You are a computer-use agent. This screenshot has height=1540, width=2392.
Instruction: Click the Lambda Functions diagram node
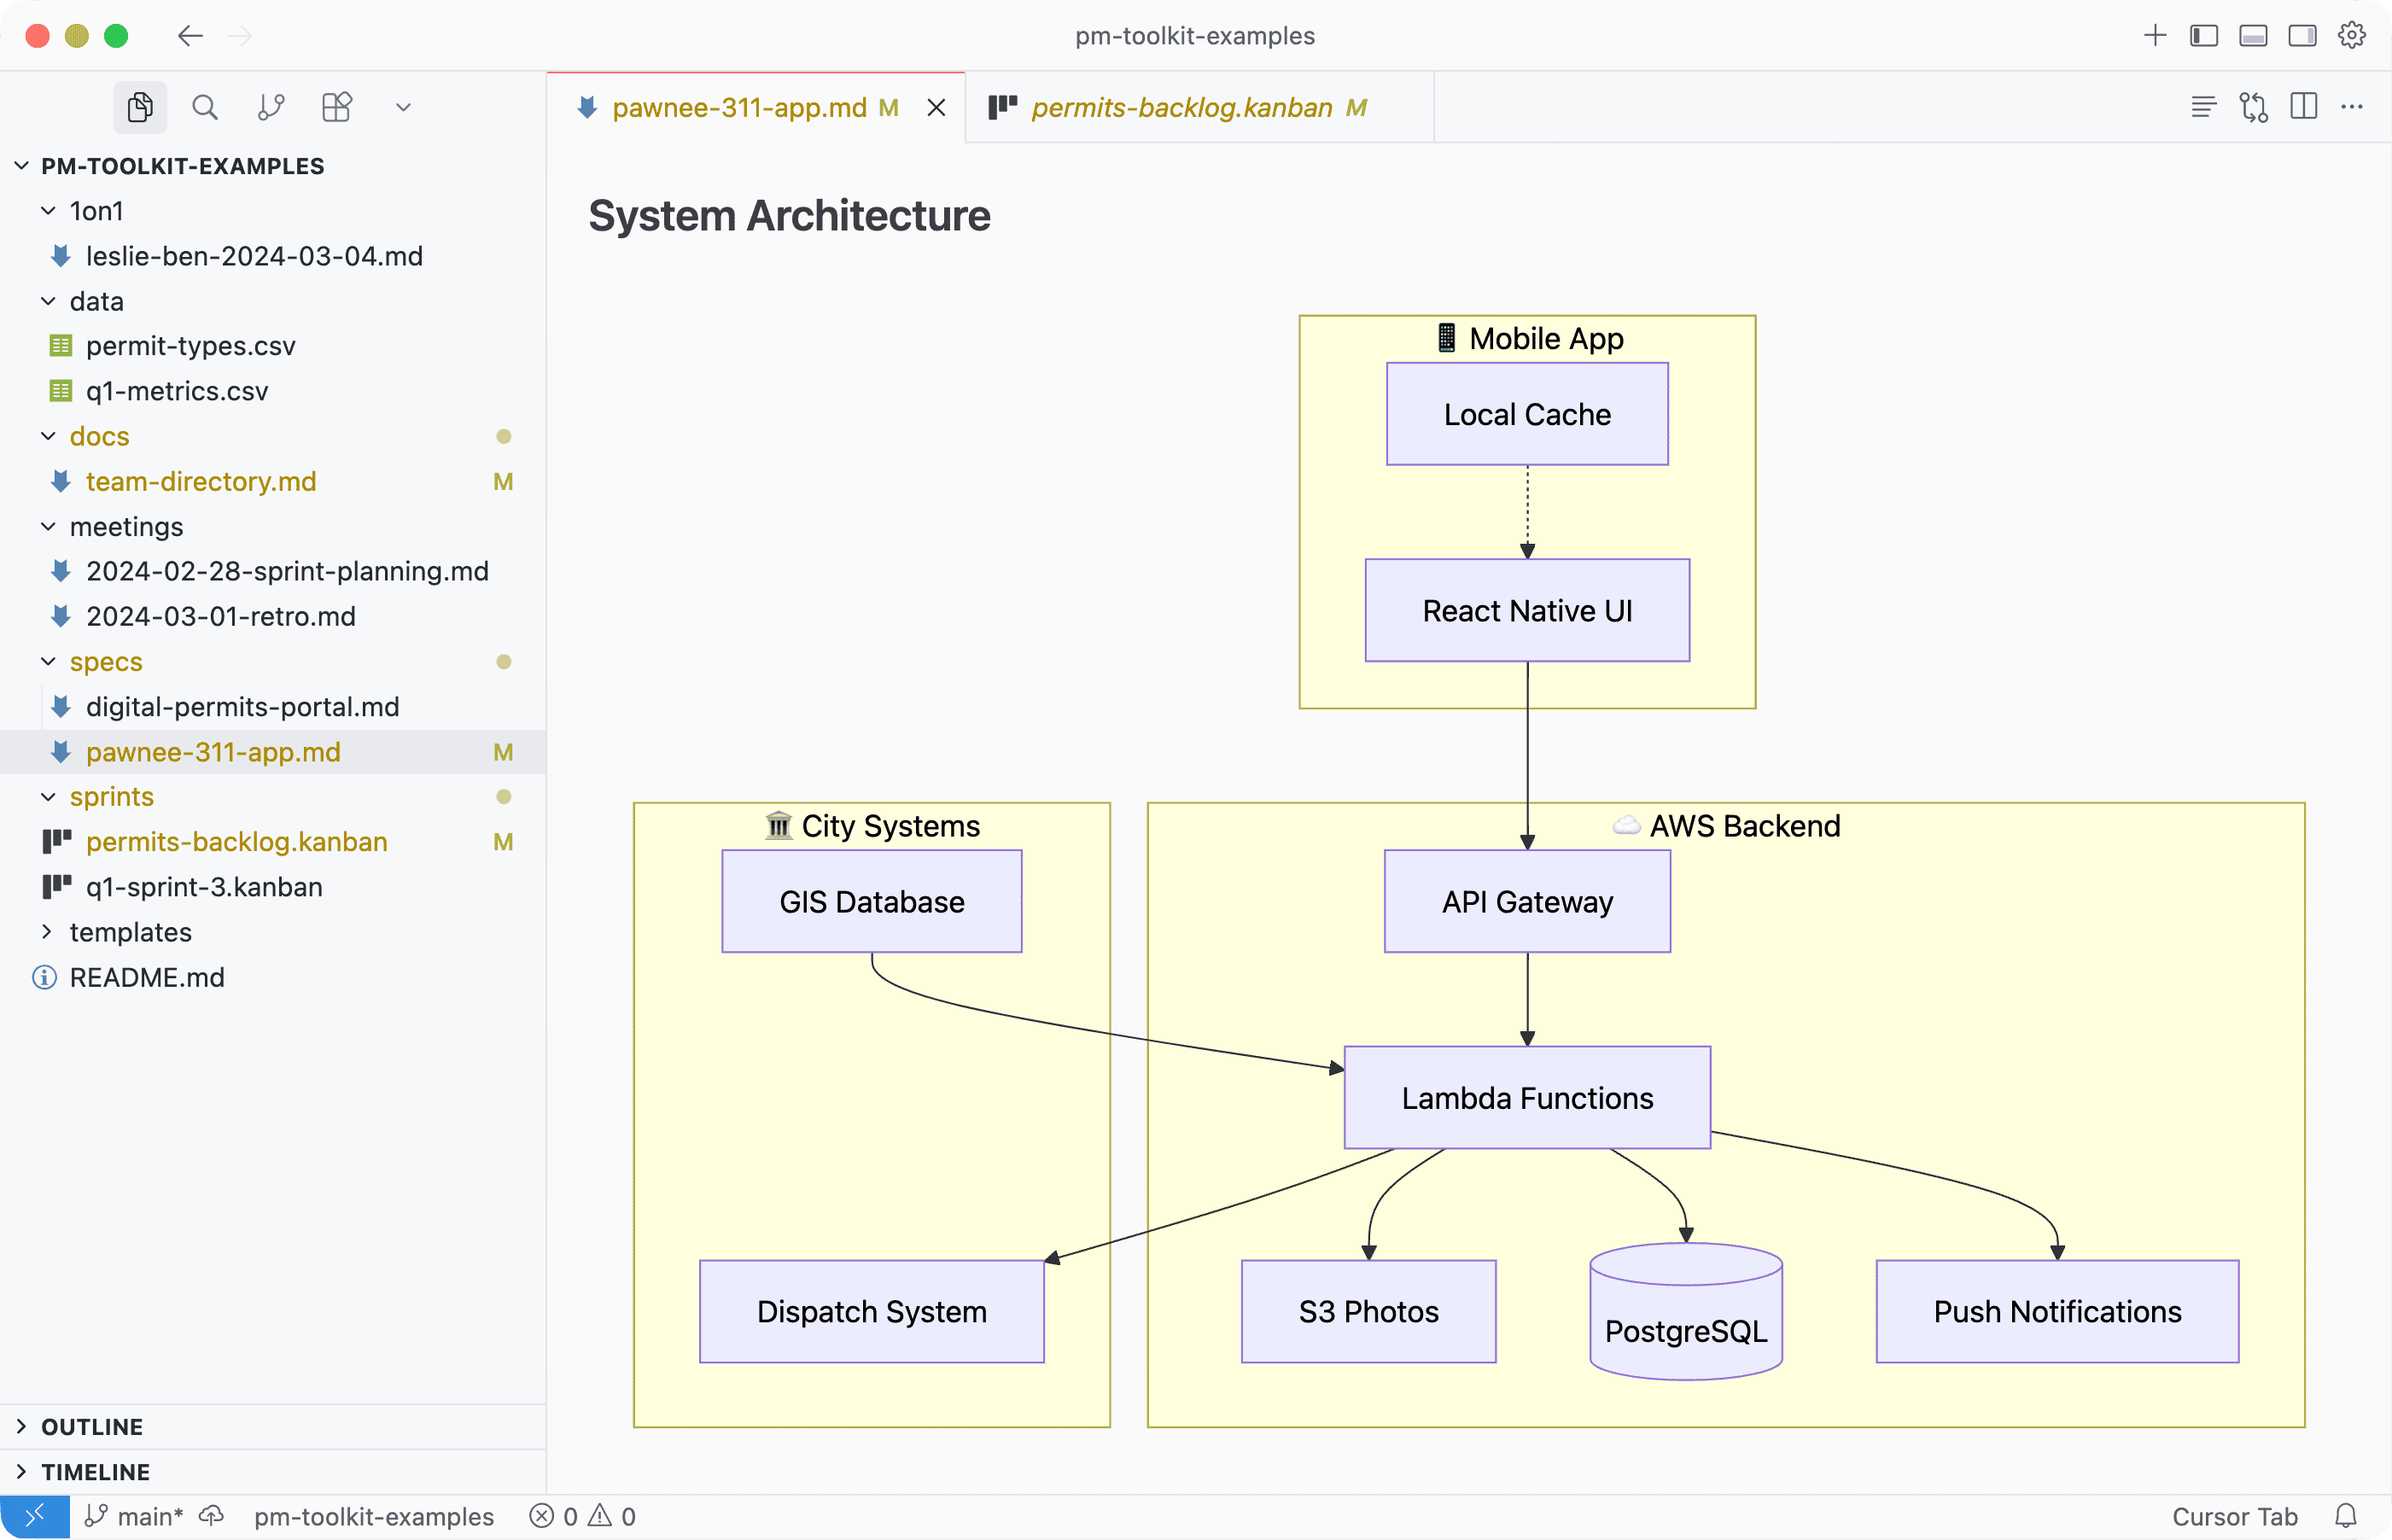(x=1527, y=1097)
